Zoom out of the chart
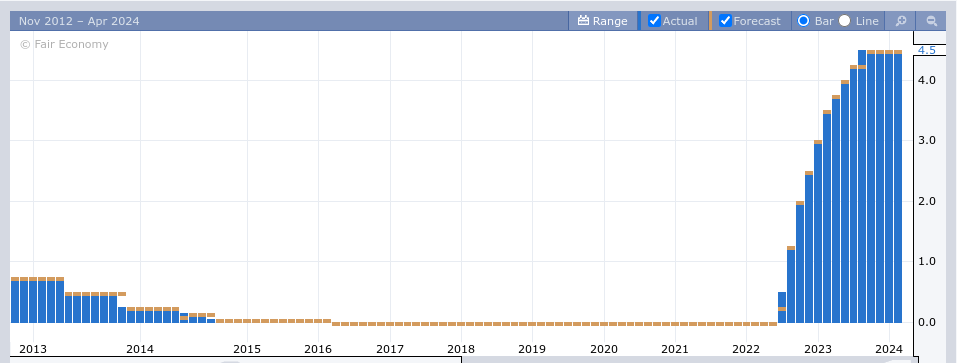 click(x=931, y=21)
